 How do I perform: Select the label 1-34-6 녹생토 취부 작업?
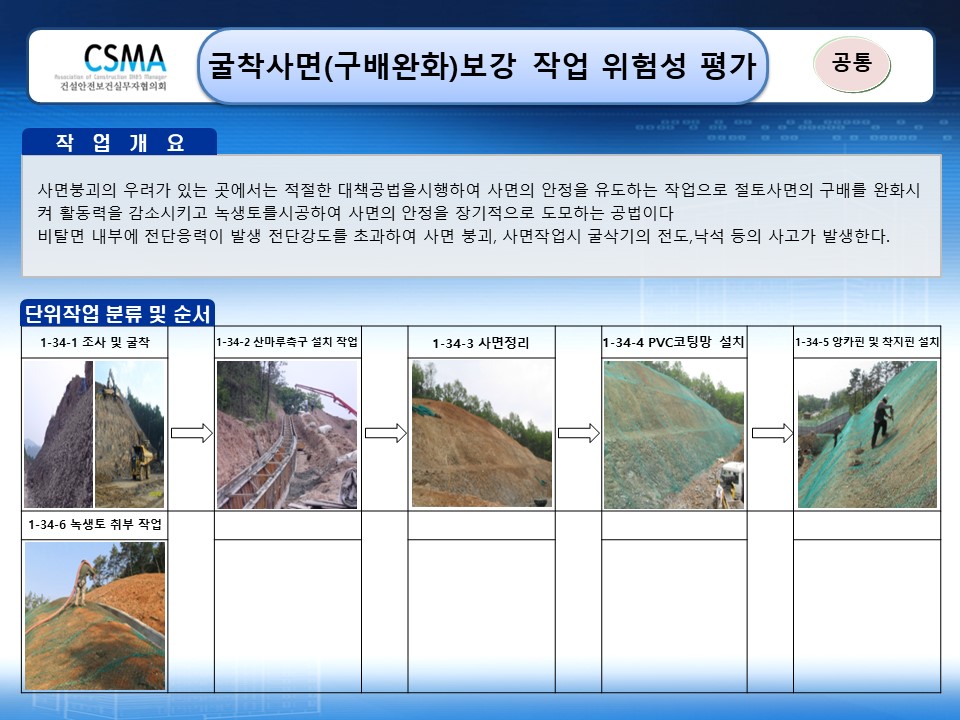pos(95,524)
